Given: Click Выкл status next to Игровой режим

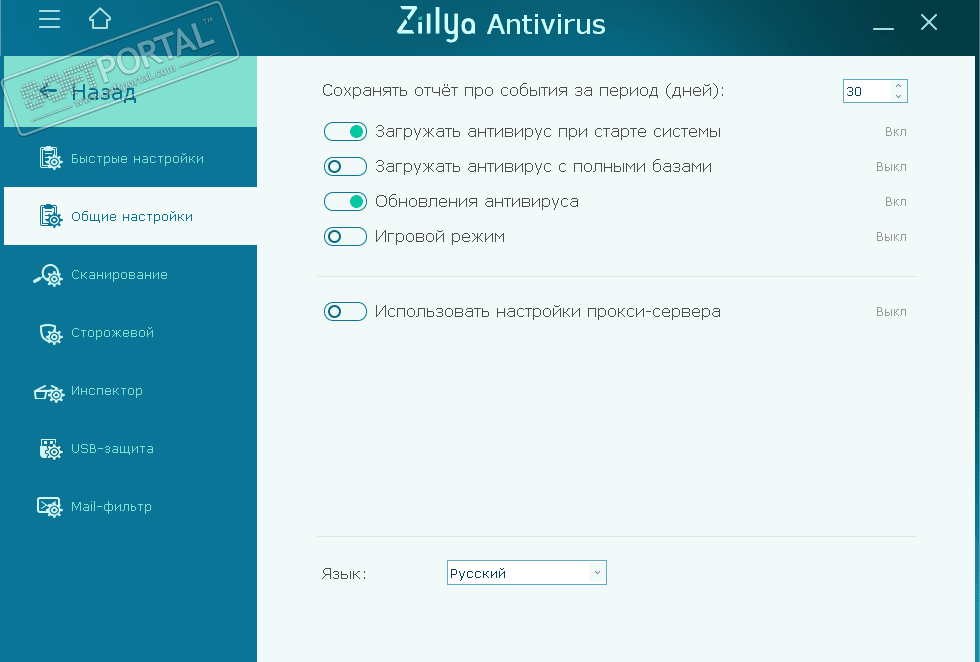Looking at the screenshot, I should [891, 237].
